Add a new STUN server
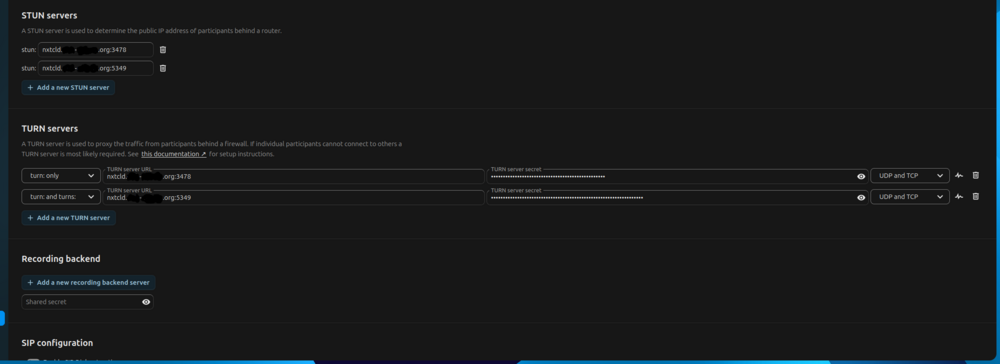This screenshot has height=364, width=1000. coord(68,87)
